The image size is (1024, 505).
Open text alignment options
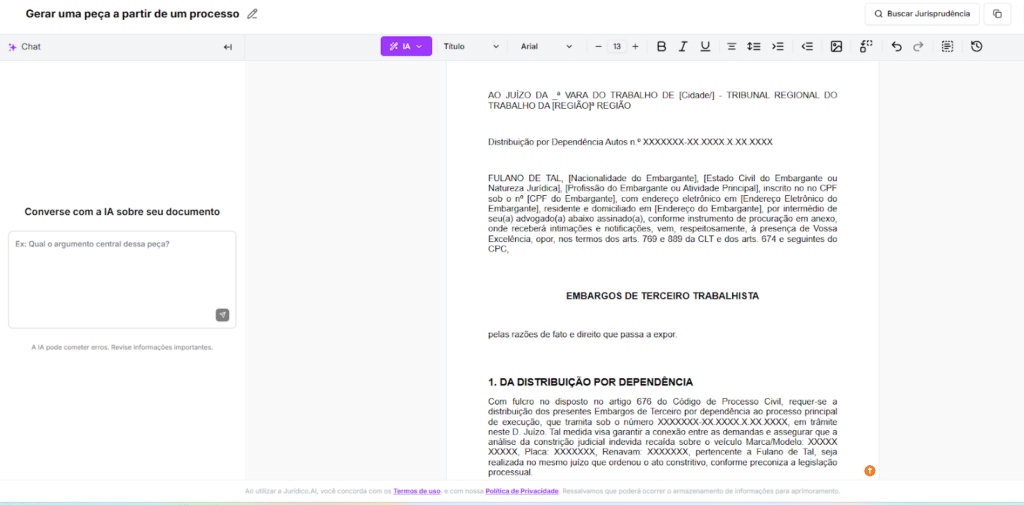(732, 46)
